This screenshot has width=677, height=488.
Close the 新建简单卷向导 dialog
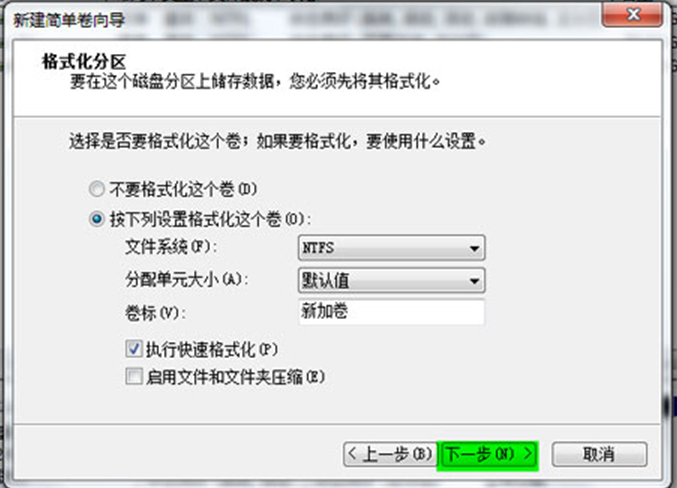tap(632, 15)
